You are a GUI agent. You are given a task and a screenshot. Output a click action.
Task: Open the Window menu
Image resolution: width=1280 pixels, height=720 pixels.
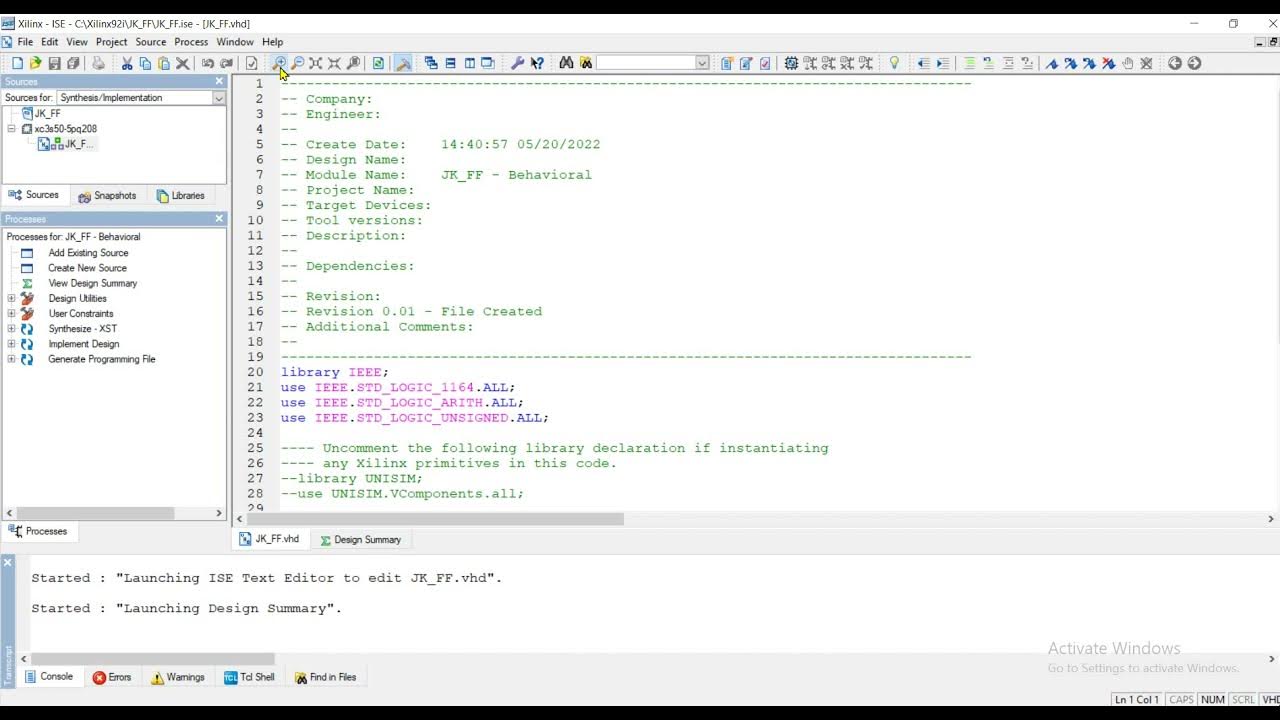(235, 42)
